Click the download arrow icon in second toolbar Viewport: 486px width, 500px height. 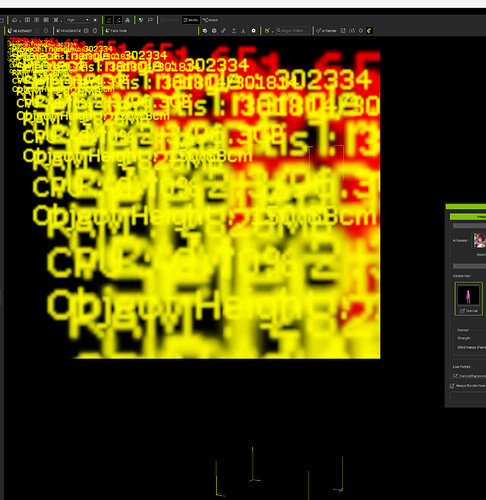[x=243, y=31]
